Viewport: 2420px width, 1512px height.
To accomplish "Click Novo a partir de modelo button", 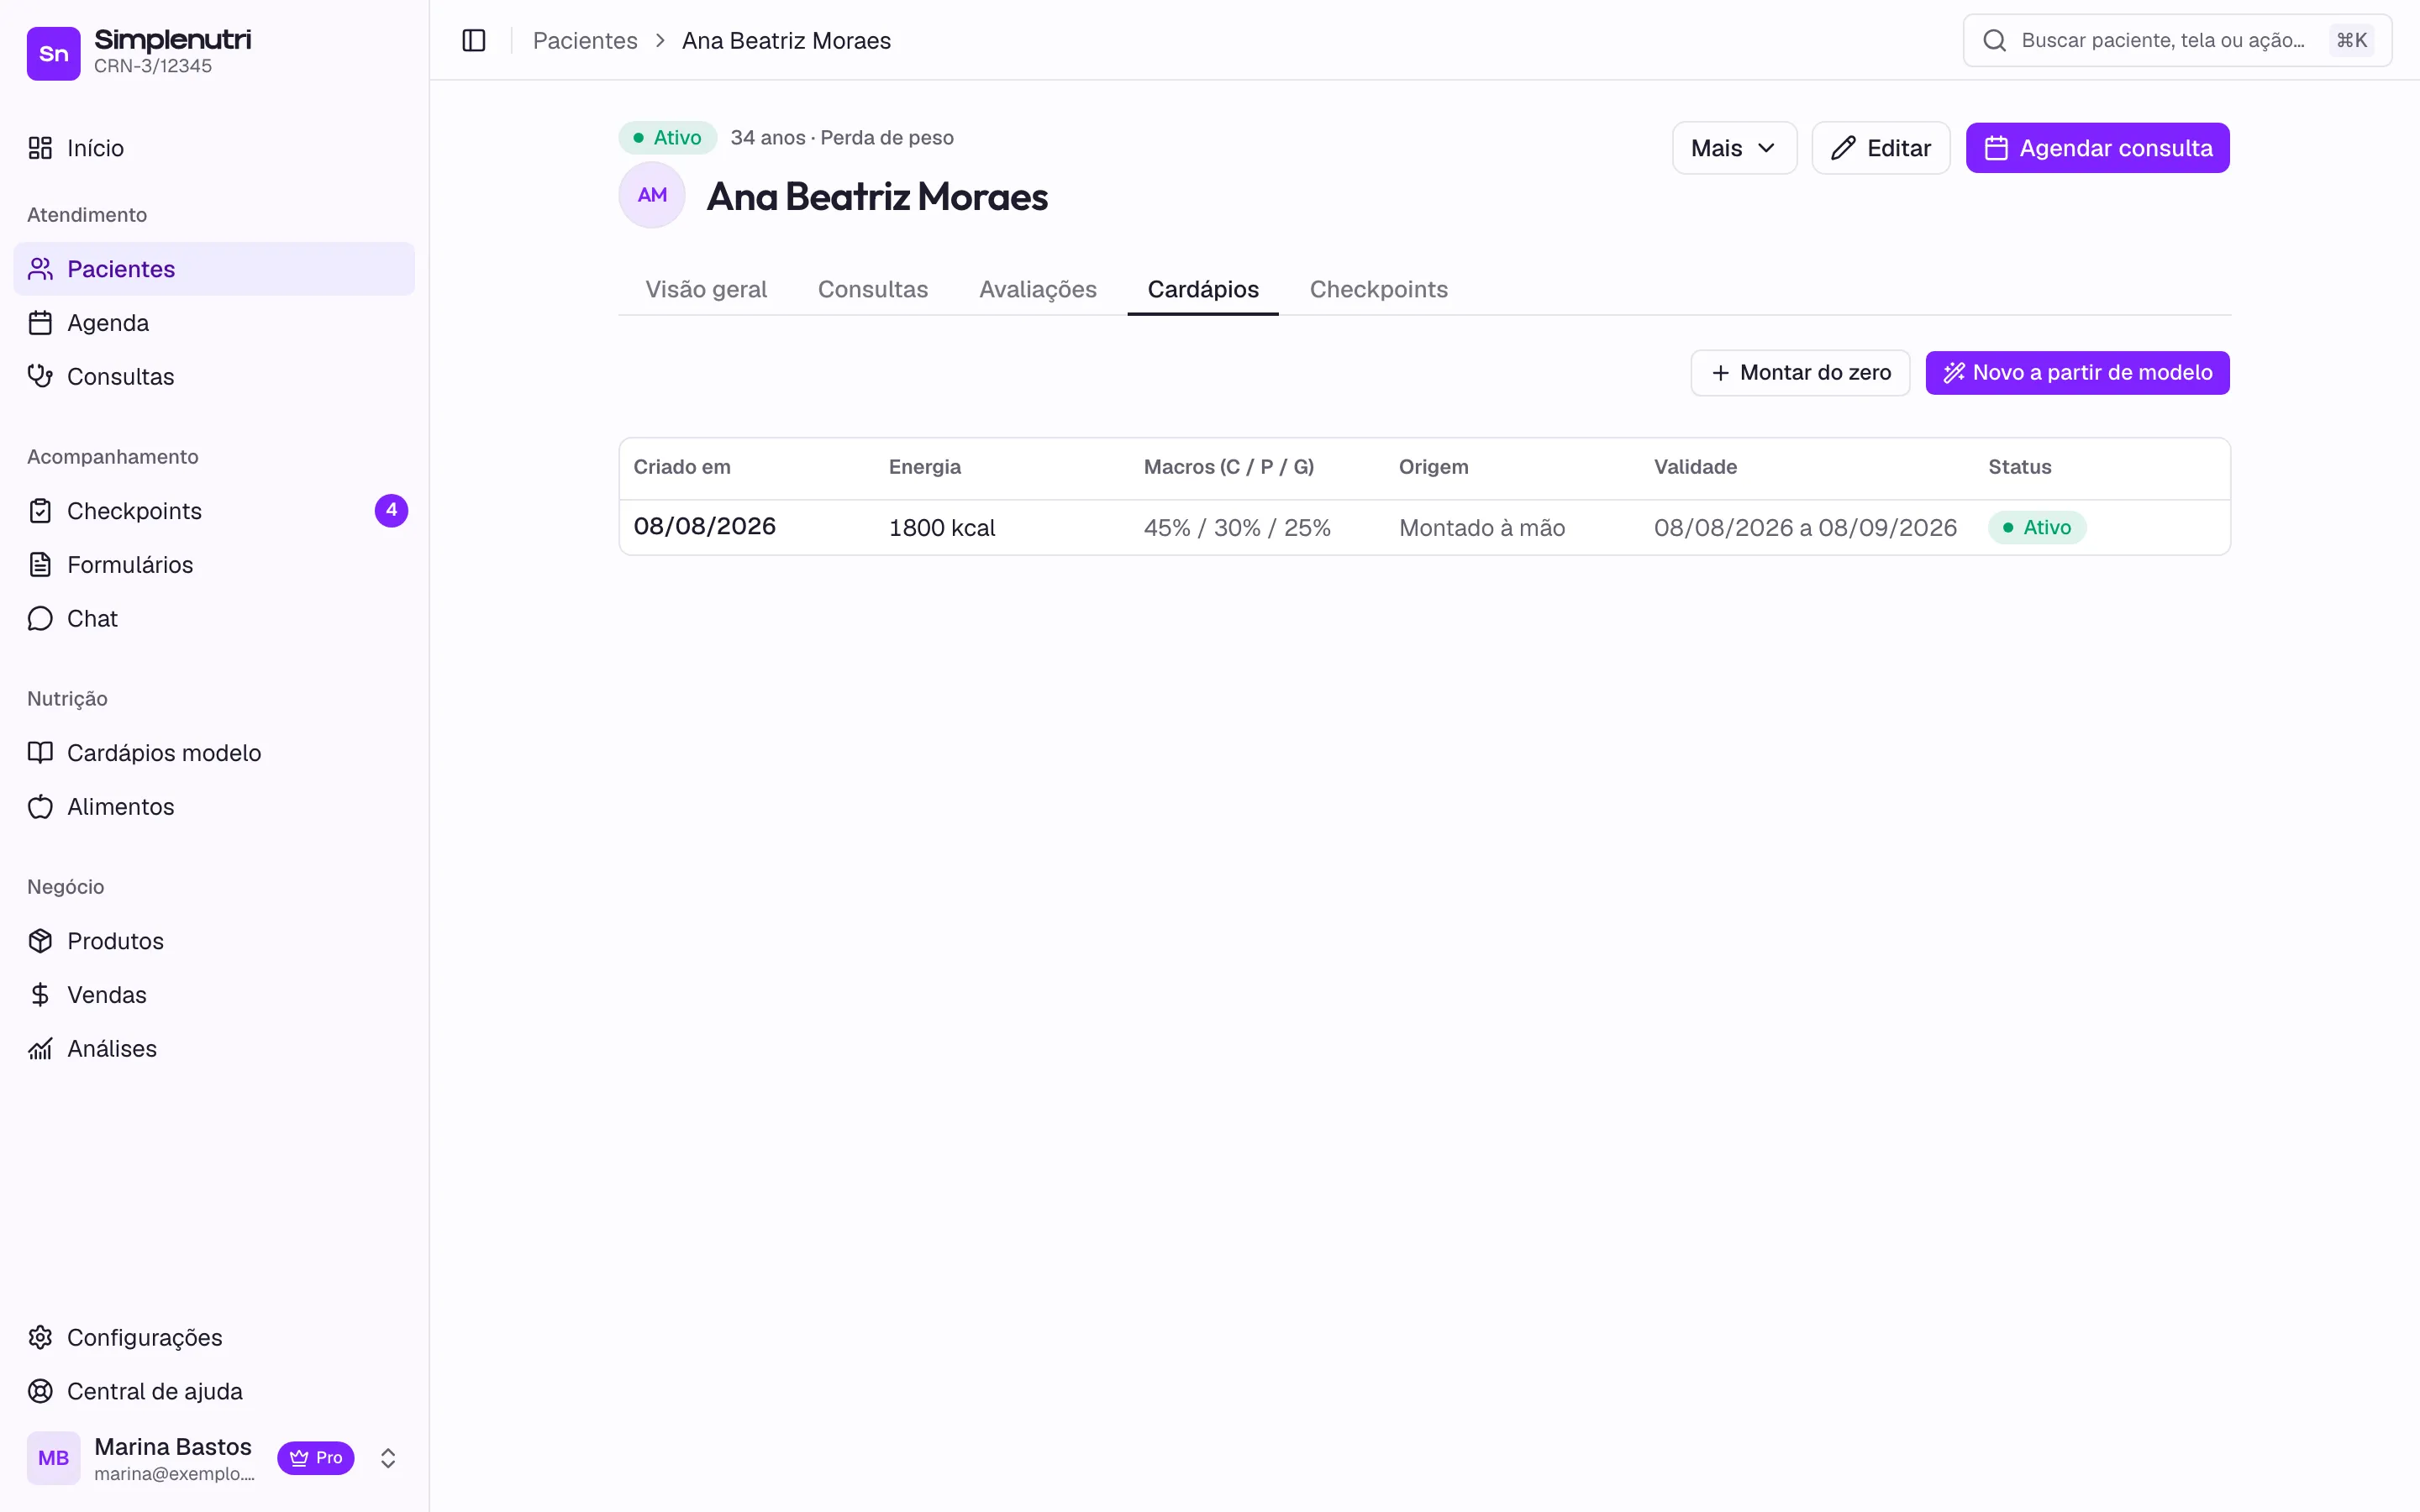I will tap(2078, 373).
